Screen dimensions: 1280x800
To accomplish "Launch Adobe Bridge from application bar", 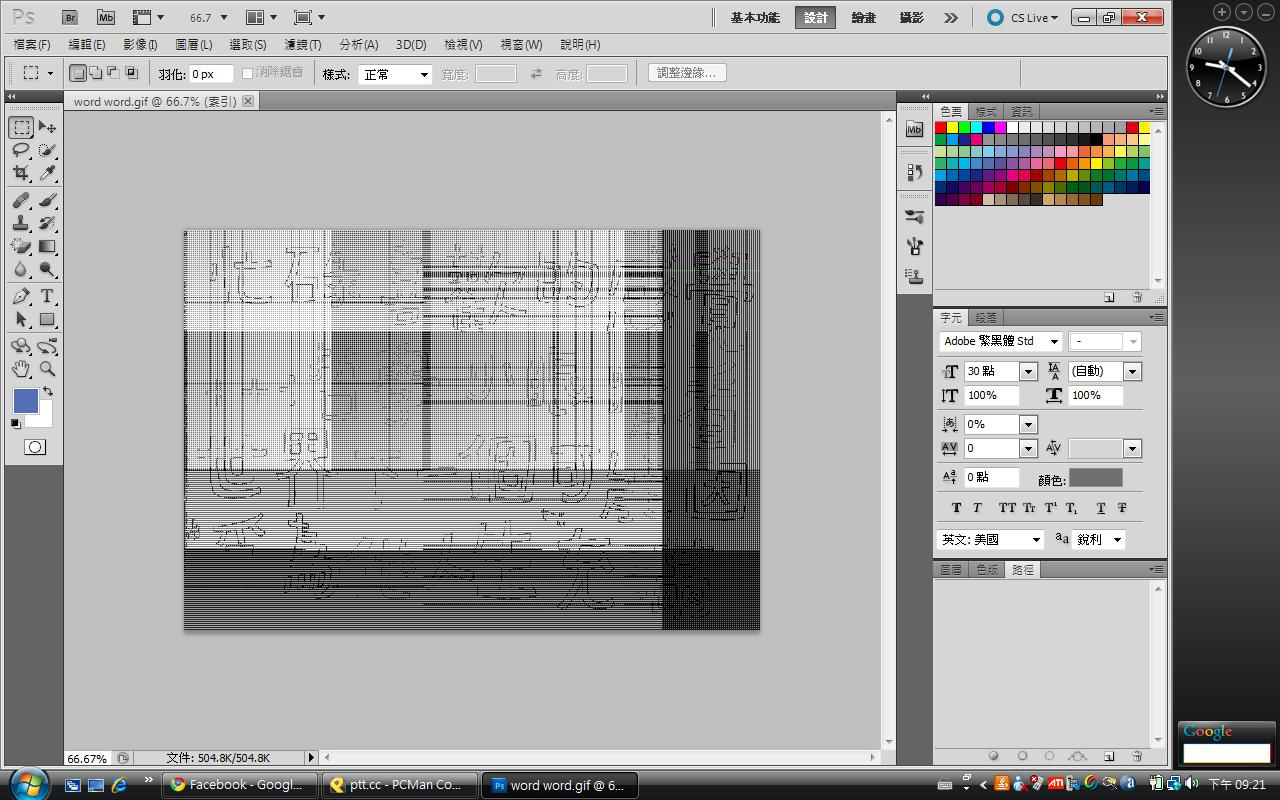I will 70,17.
